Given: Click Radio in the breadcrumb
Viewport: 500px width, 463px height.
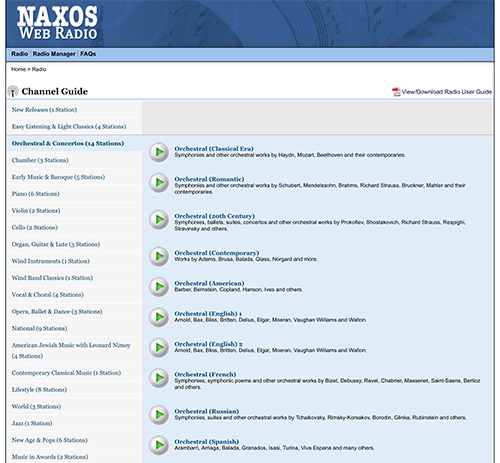Looking at the screenshot, I should (x=39, y=69).
